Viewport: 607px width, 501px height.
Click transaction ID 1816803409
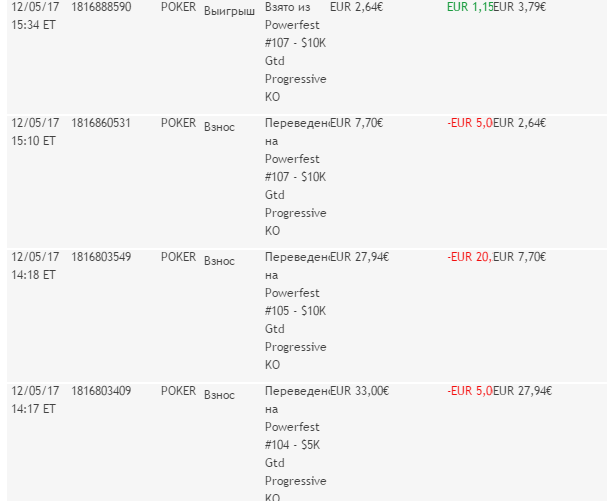[101, 390]
